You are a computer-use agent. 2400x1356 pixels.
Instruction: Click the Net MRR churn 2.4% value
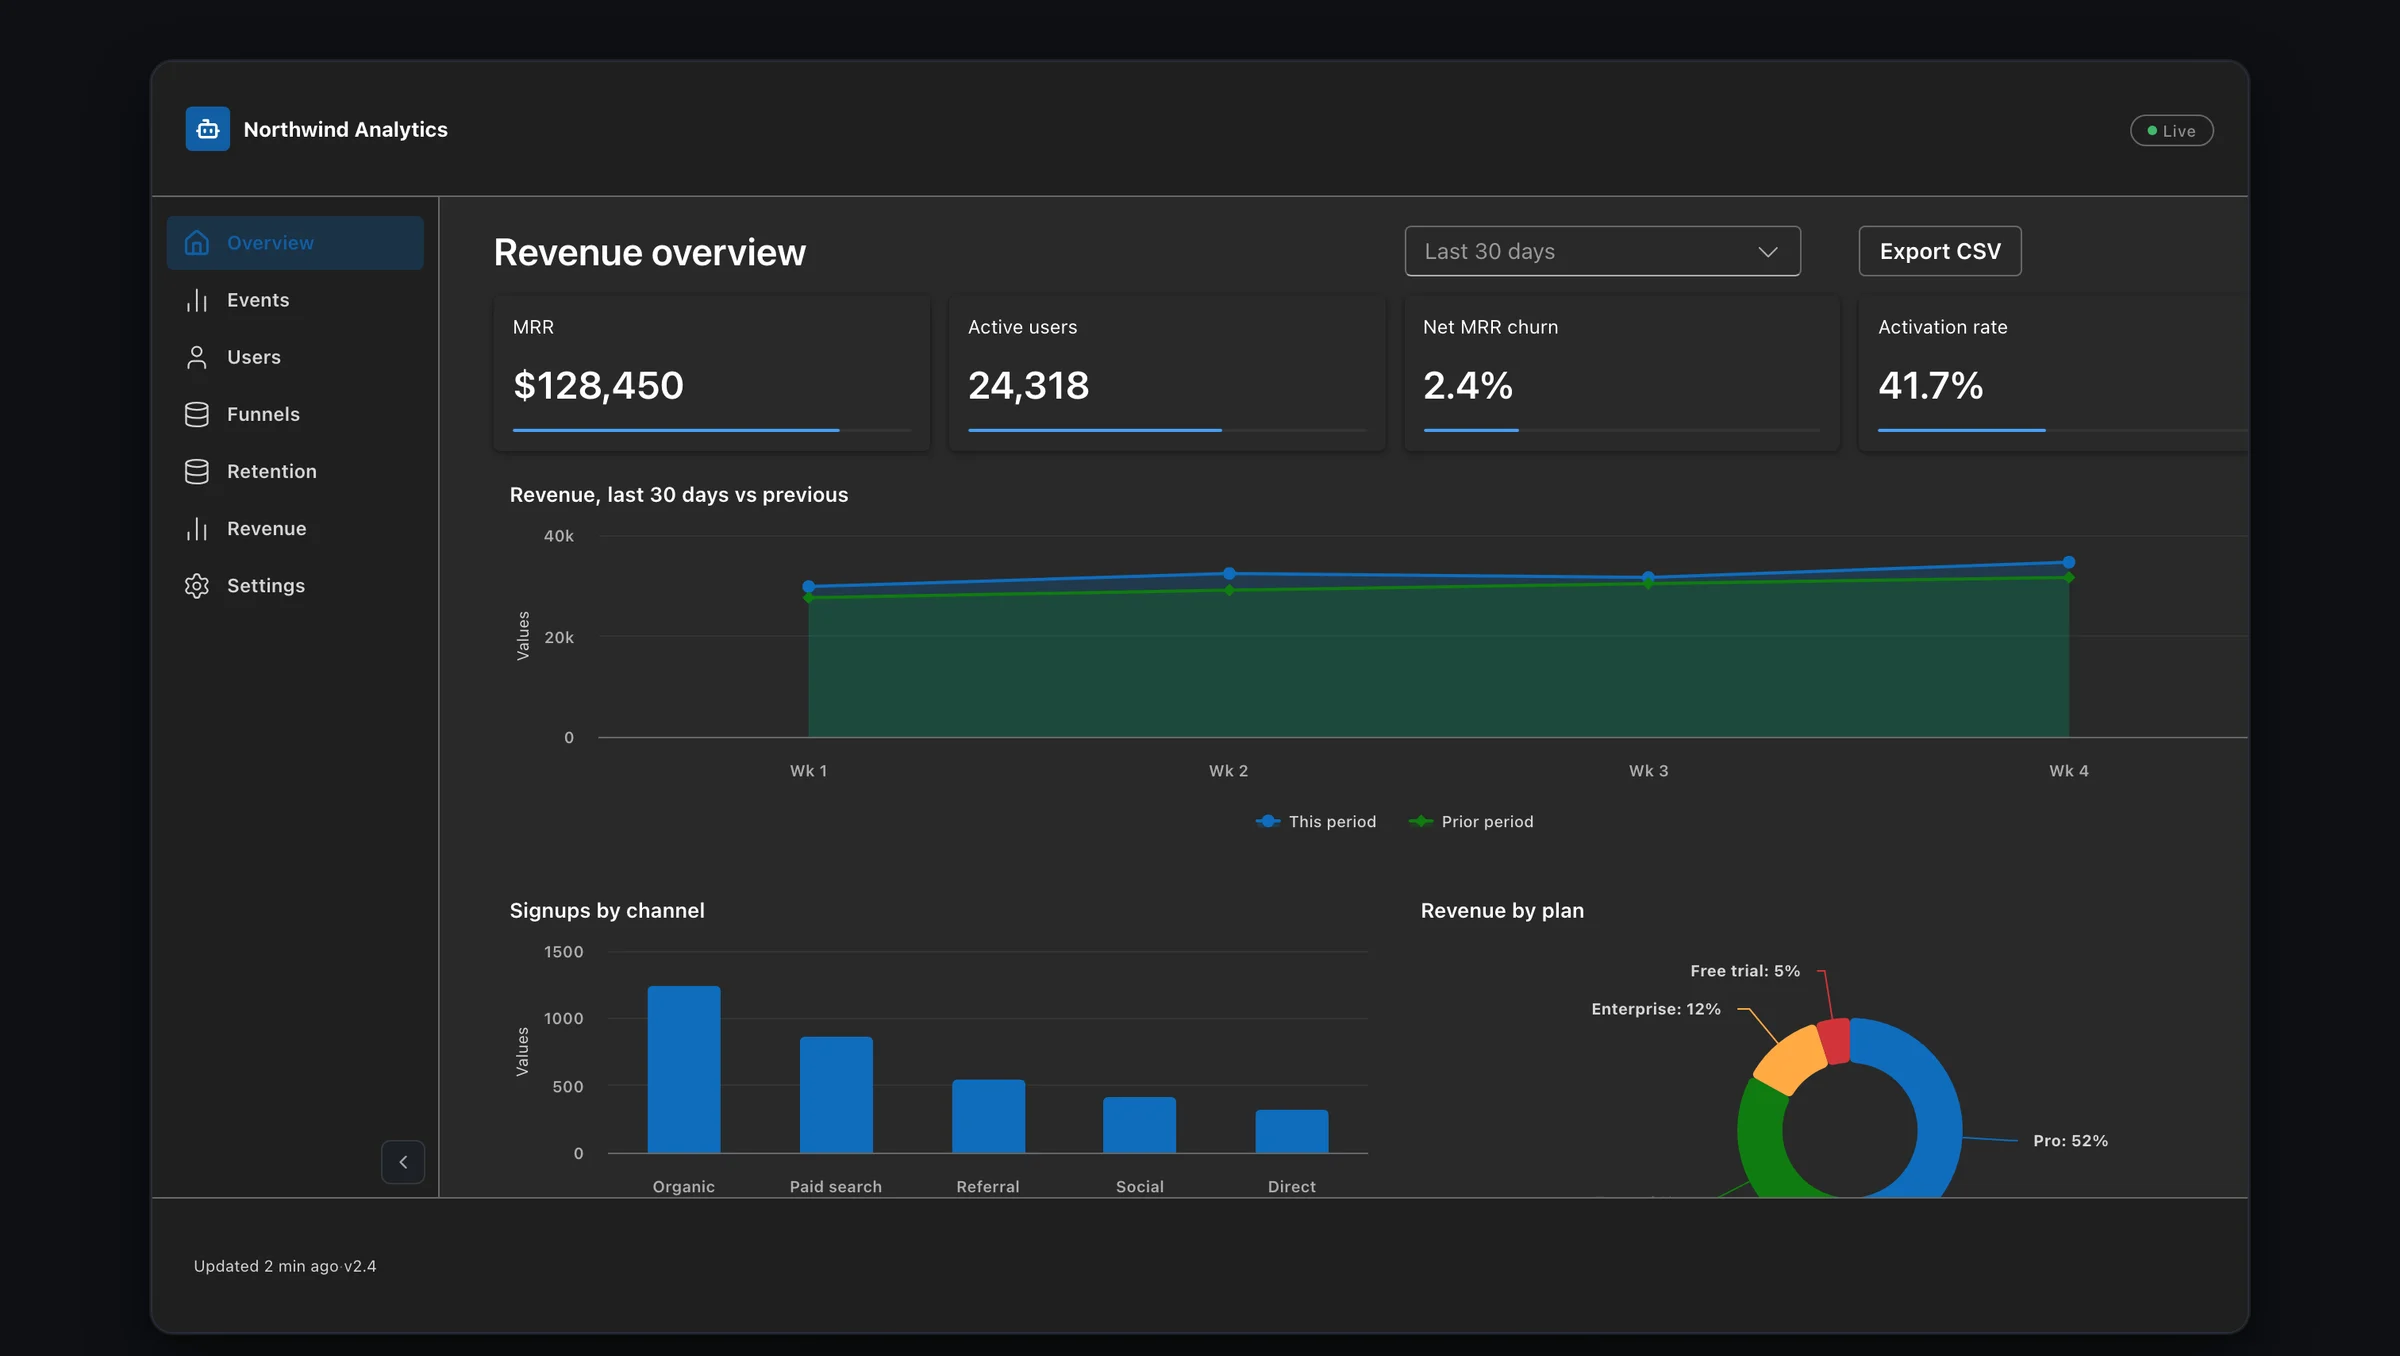(1468, 386)
